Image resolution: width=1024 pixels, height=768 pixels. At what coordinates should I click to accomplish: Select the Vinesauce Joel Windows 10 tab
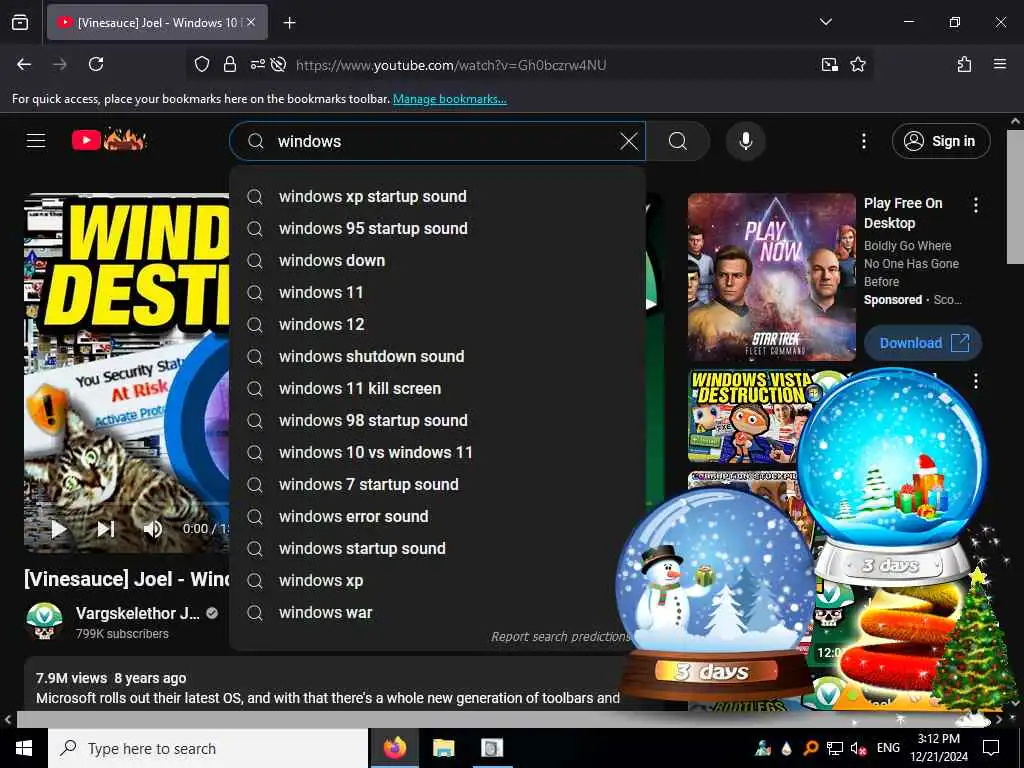(157, 22)
